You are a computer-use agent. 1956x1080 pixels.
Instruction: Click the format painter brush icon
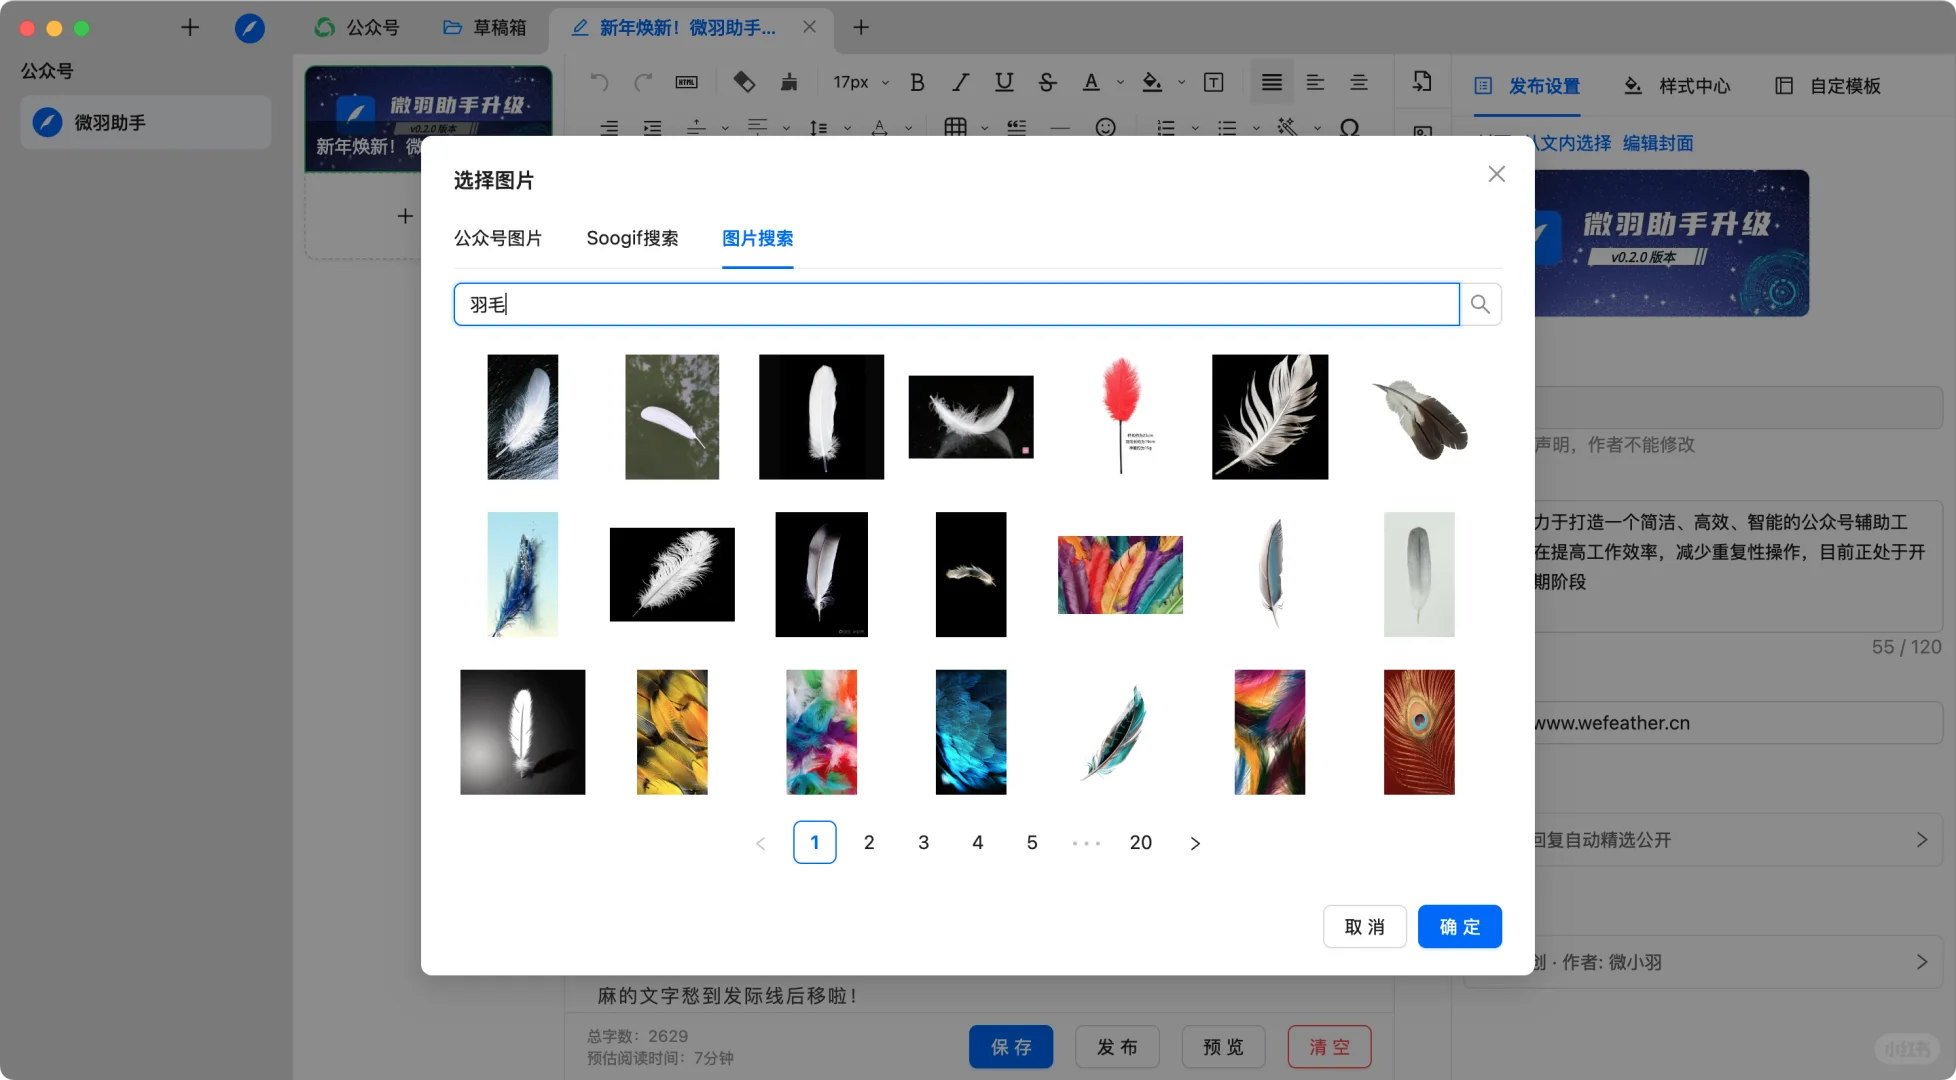[788, 83]
